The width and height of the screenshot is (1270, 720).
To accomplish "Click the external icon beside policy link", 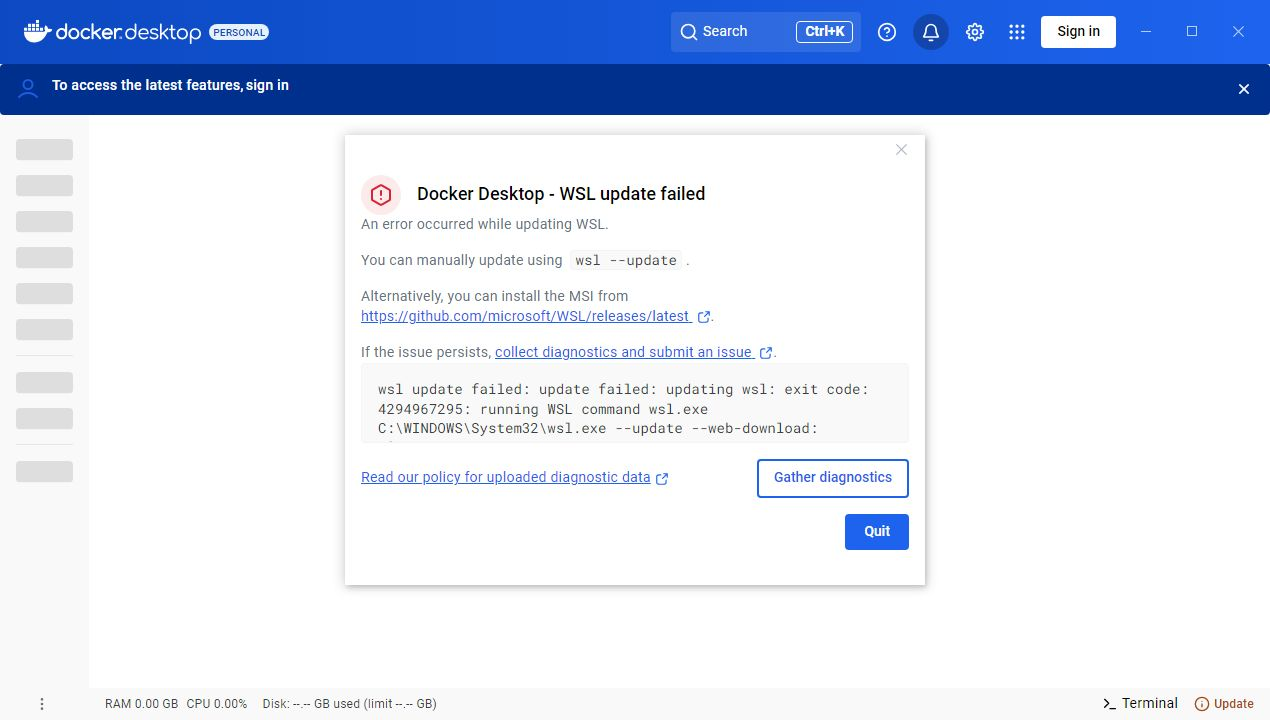I will 662,478.
